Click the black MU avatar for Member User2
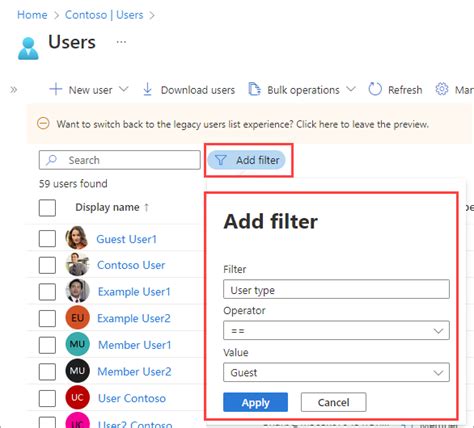474x428 pixels. [x=77, y=371]
